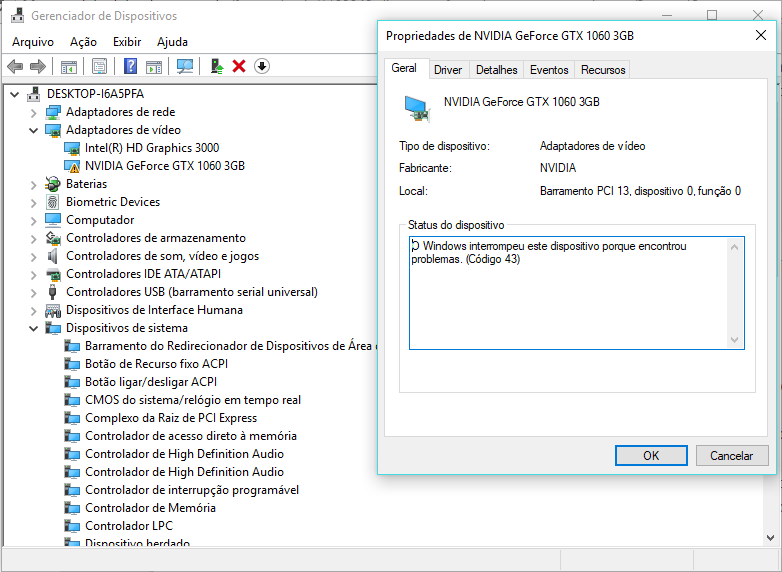Click the Cancelar button
This screenshot has width=782, height=572.
pyautogui.click(x=732, y=455)
